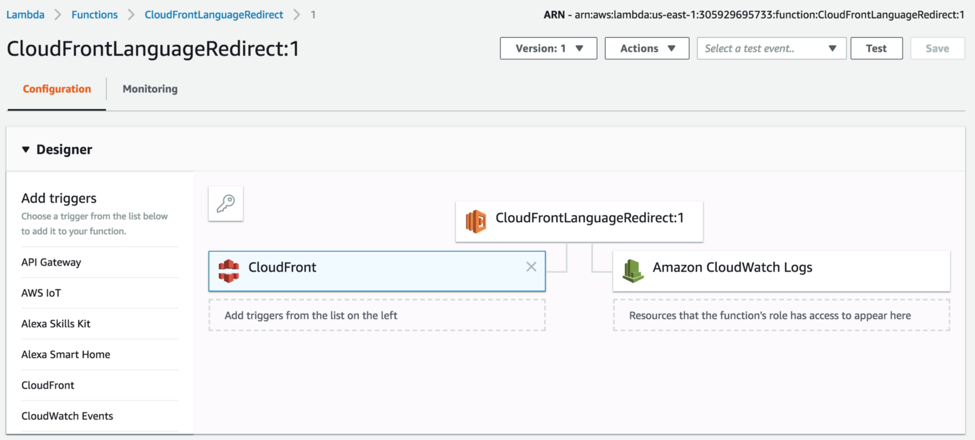Add the Alexa Skills Kit trigger
The image size is (975, 440).
coord(56,324)
